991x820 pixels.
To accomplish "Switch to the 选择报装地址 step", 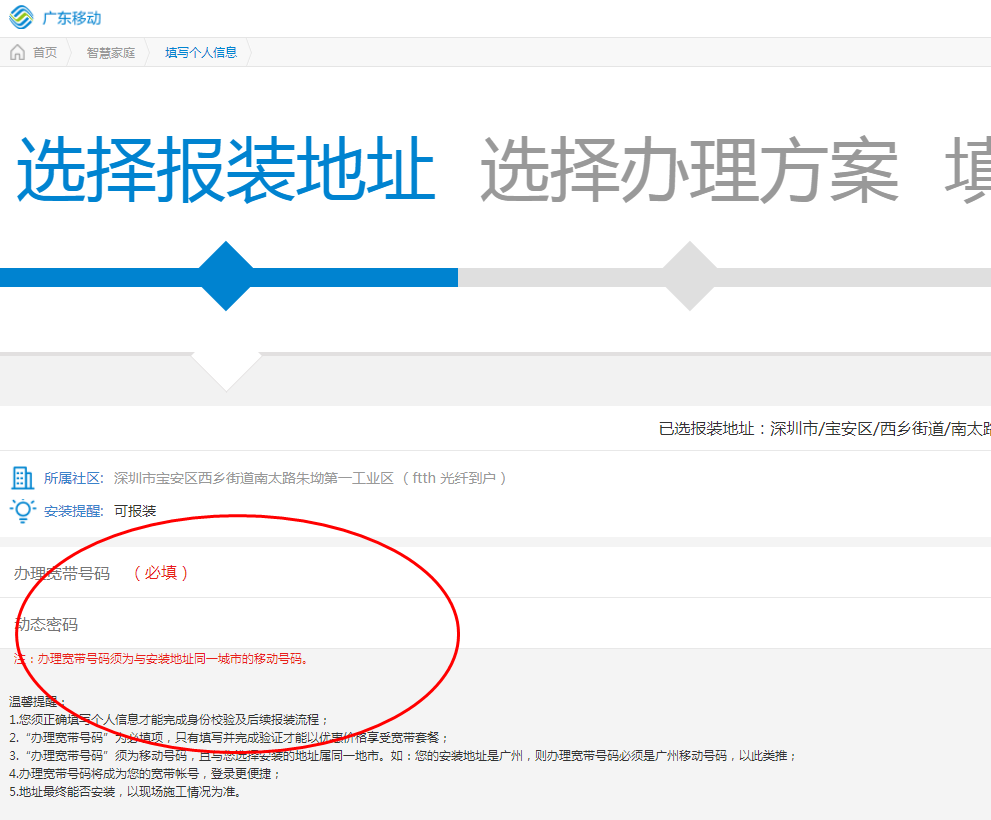I will pos(226,170).
